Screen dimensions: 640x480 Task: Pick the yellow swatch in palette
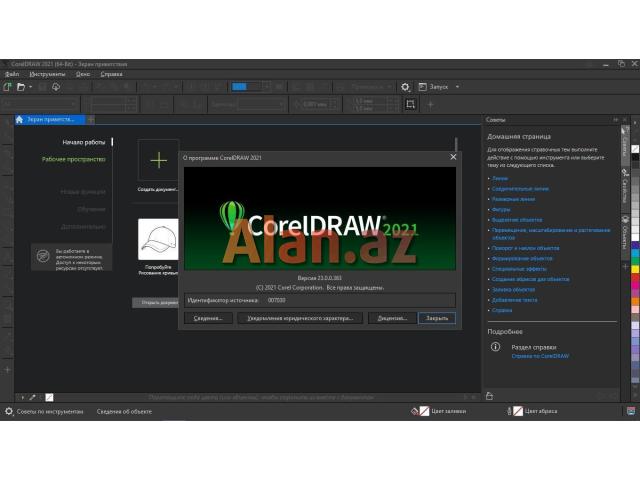click(x=636, y=269)
